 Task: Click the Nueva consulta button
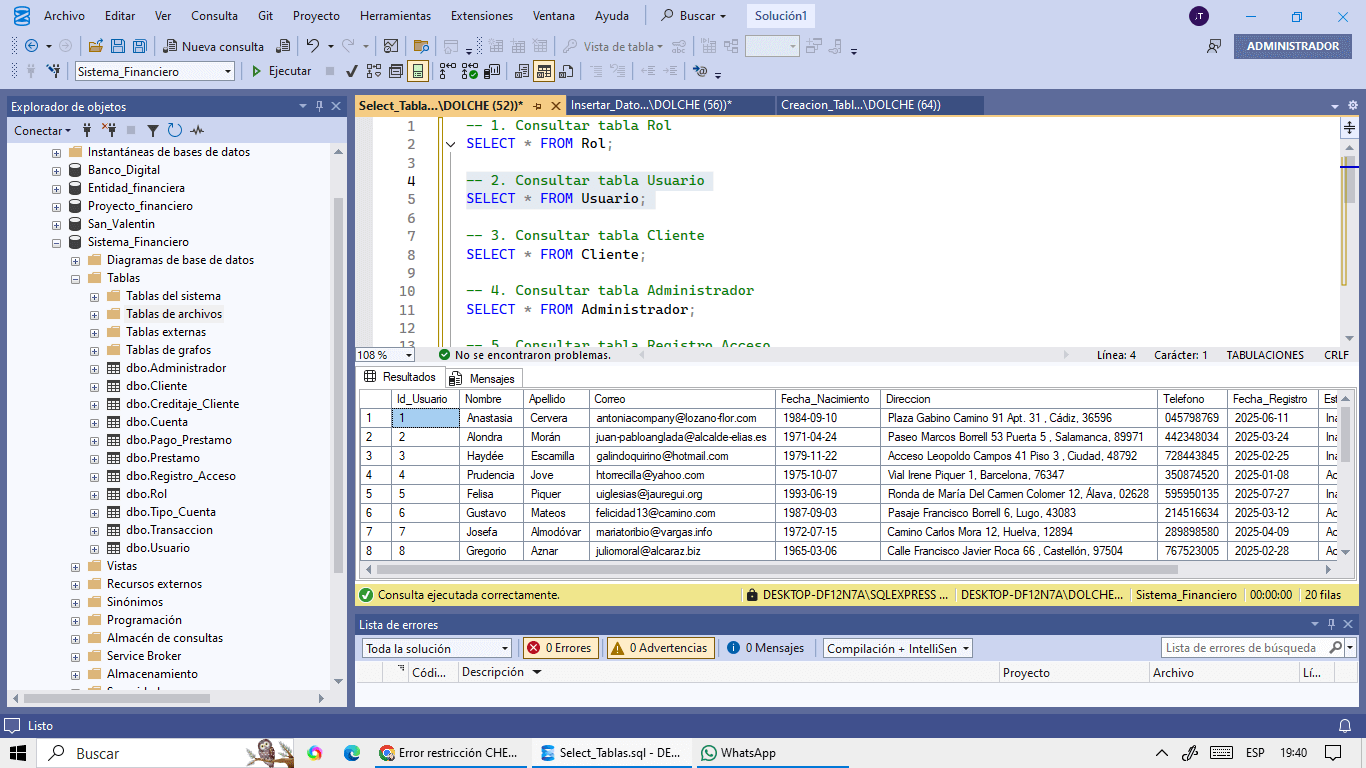pyautogui.click(x=213, y=46)
